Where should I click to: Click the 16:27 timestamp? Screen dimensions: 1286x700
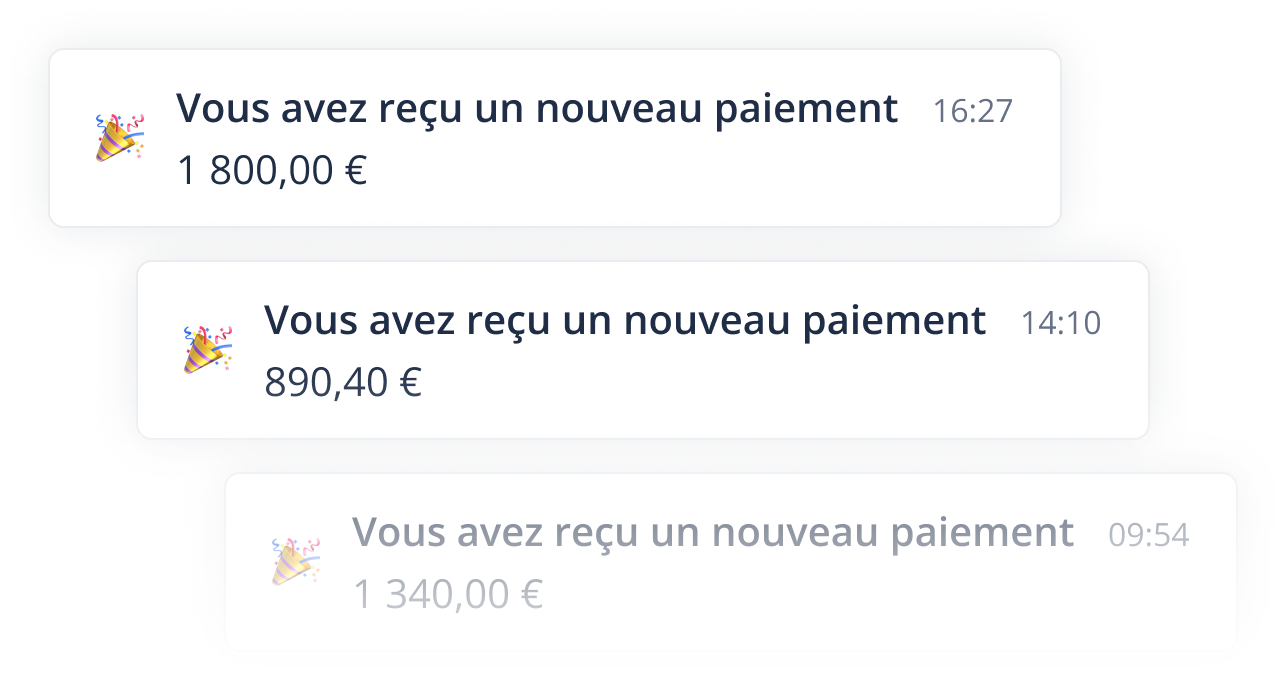point(972,112)
